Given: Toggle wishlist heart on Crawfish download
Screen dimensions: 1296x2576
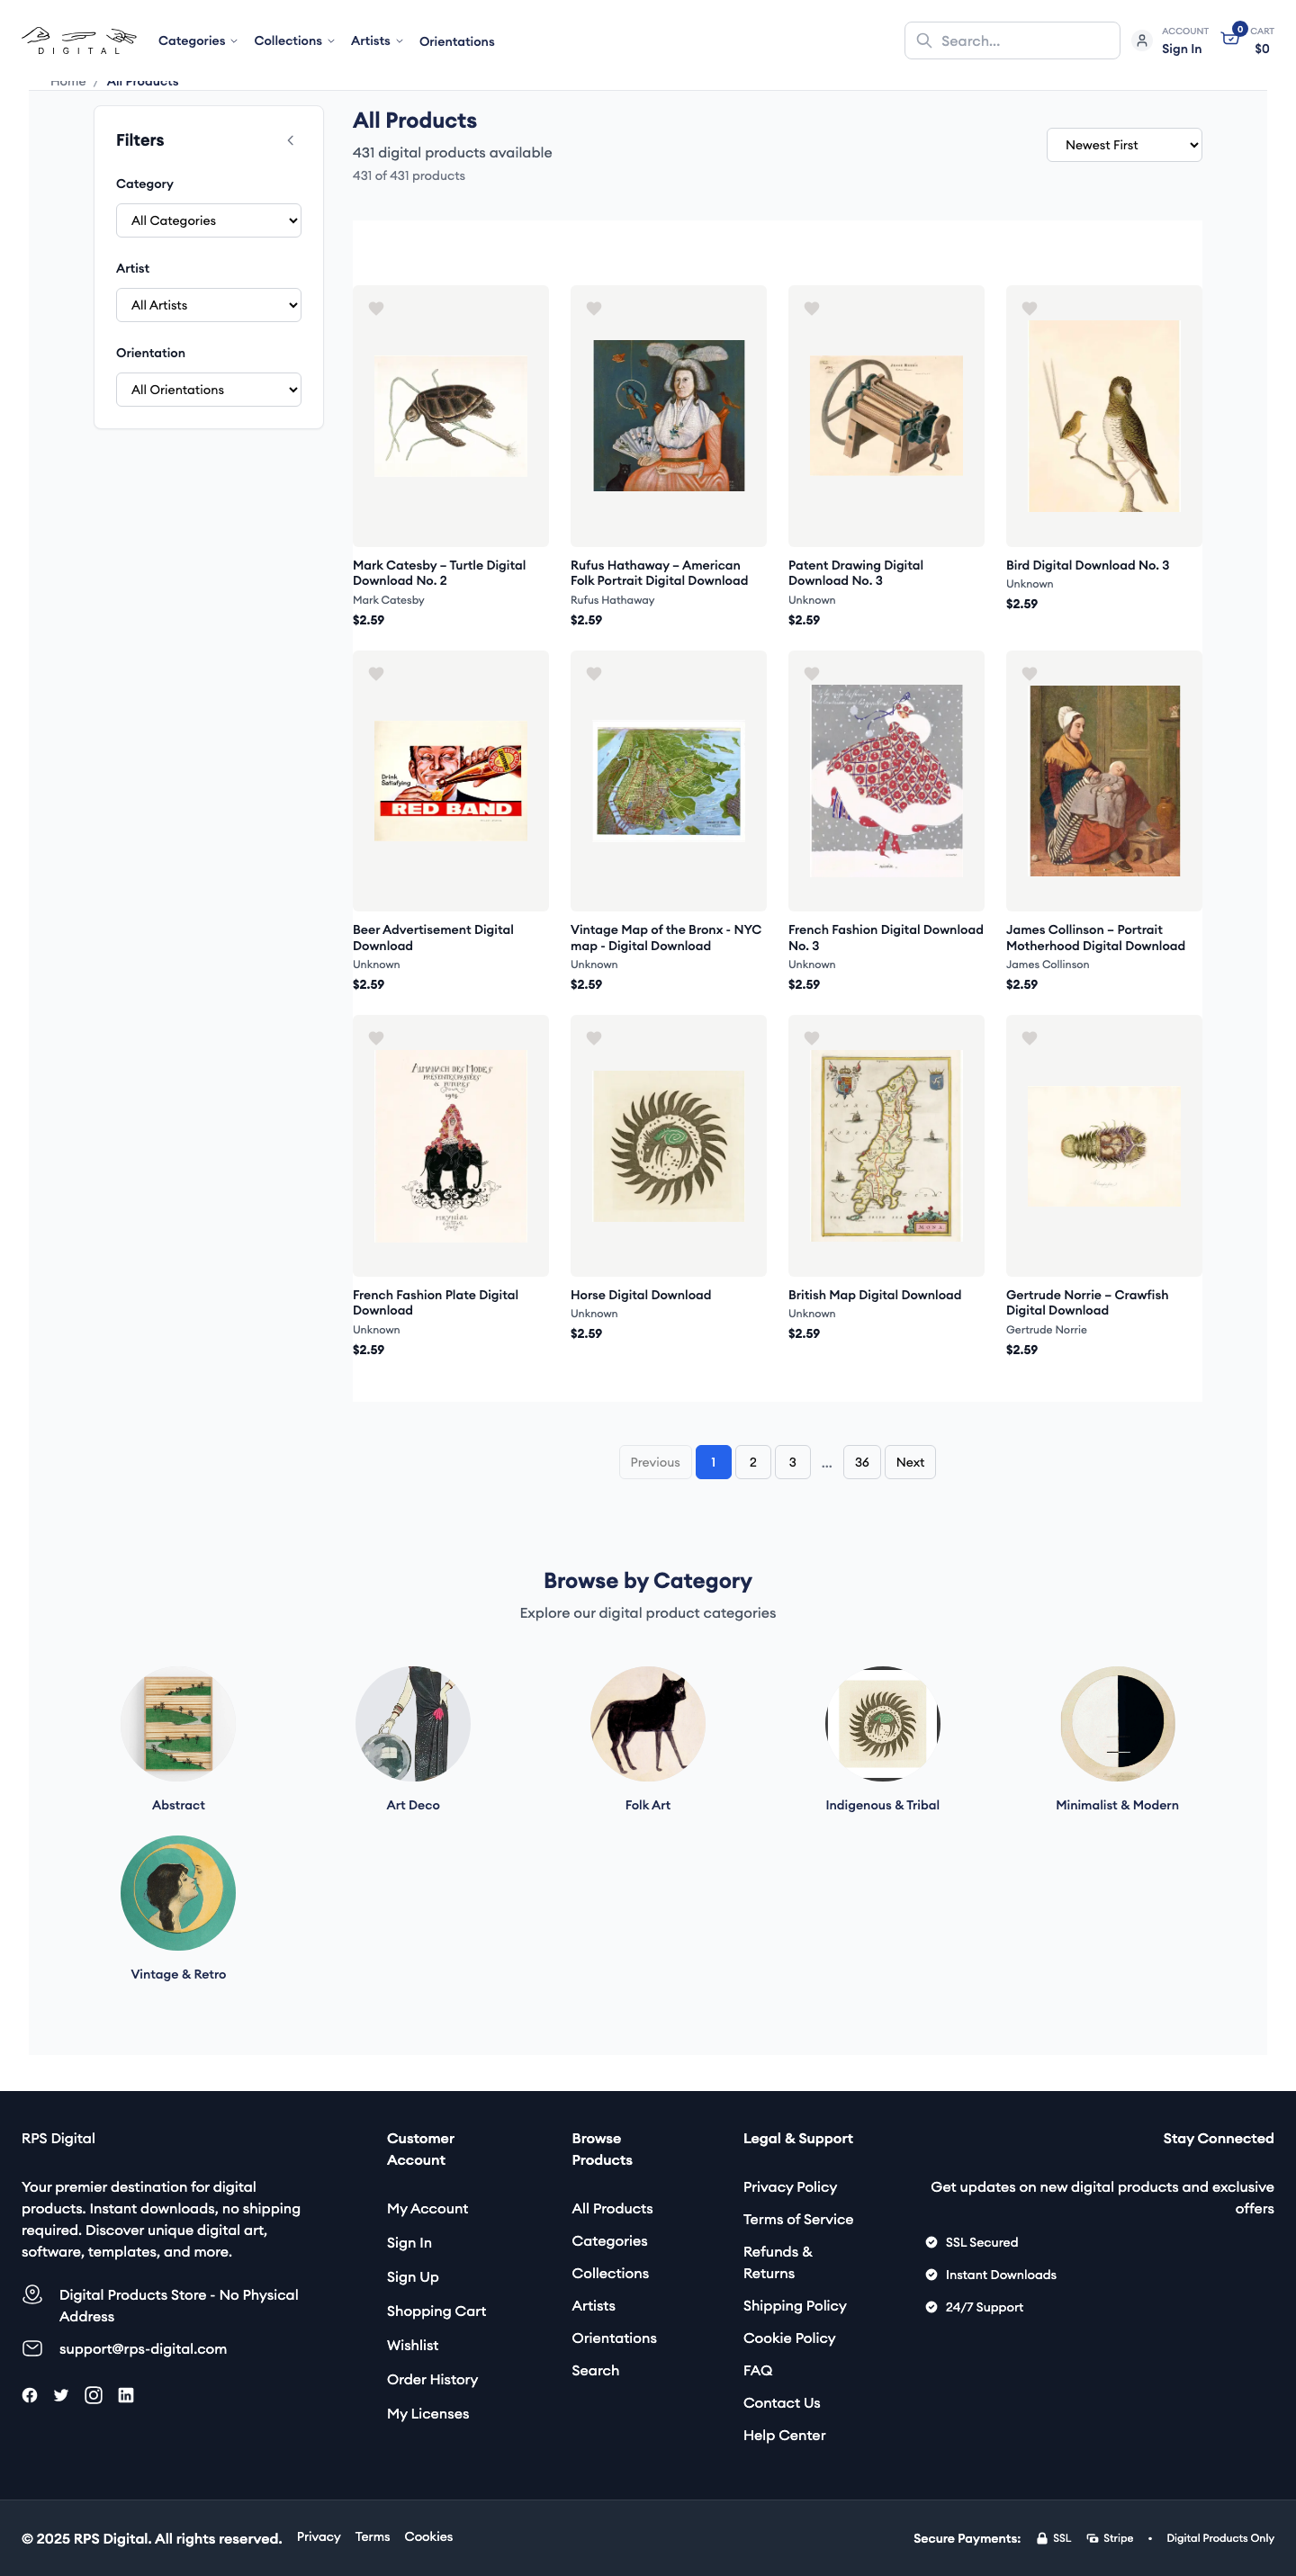Looking at the screenshot, I should (1029, 1039).
